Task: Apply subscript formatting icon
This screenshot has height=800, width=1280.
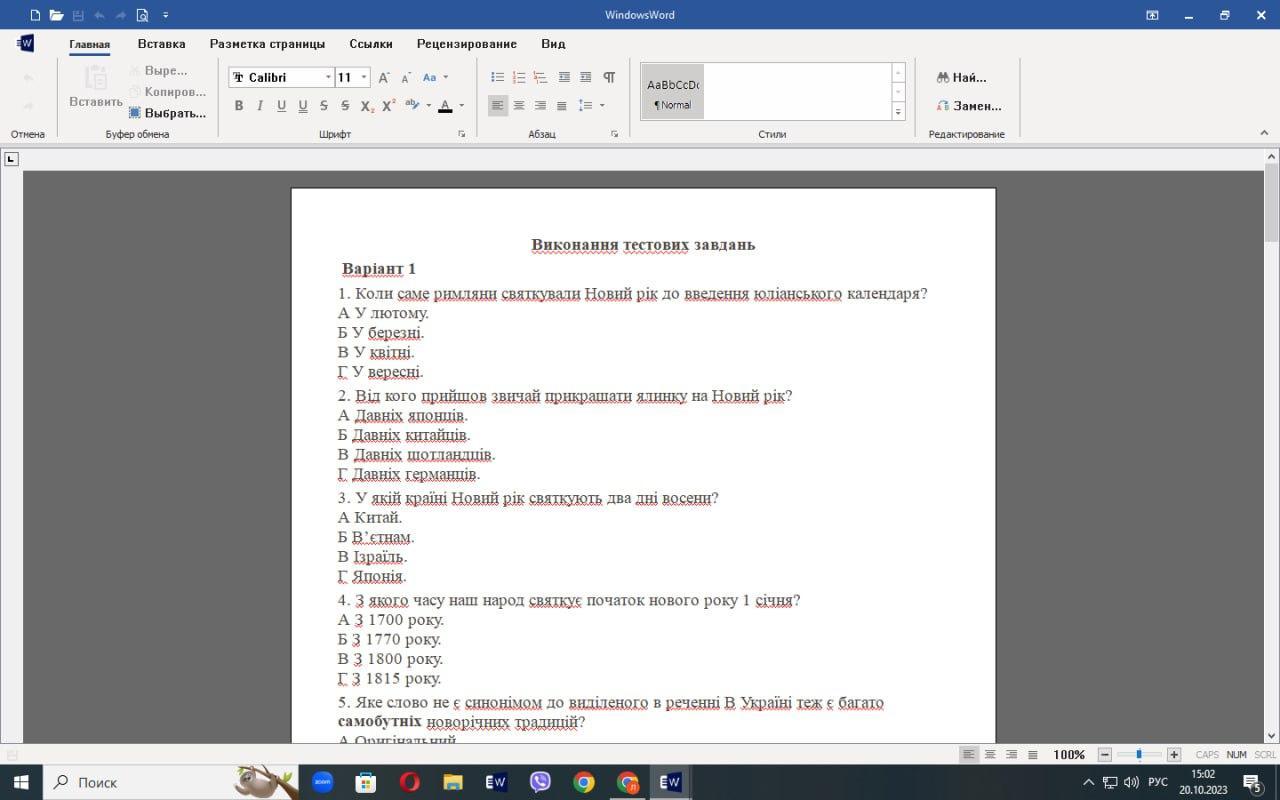Action: 366,106
